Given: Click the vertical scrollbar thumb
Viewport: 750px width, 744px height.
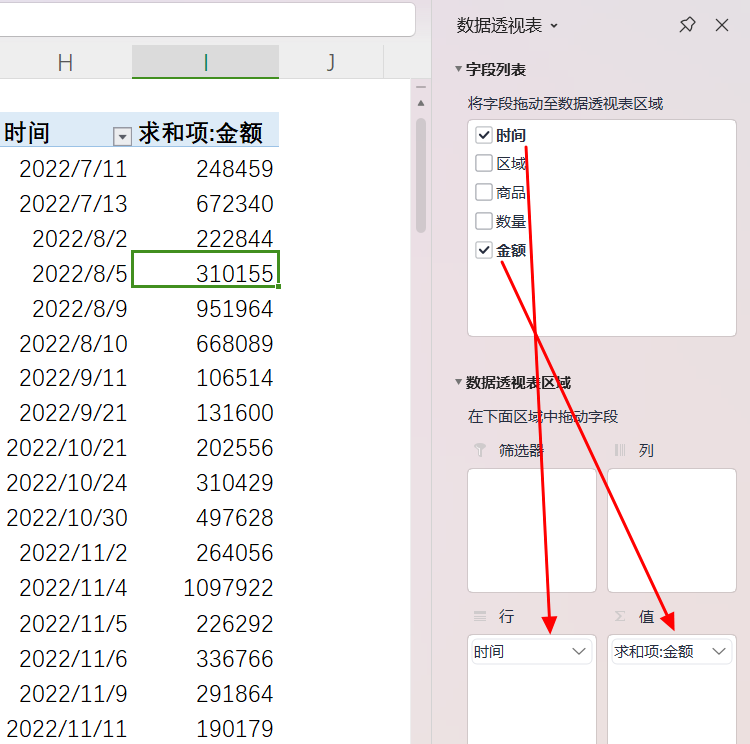Looking at the screenshot, I should coord(421,175).
